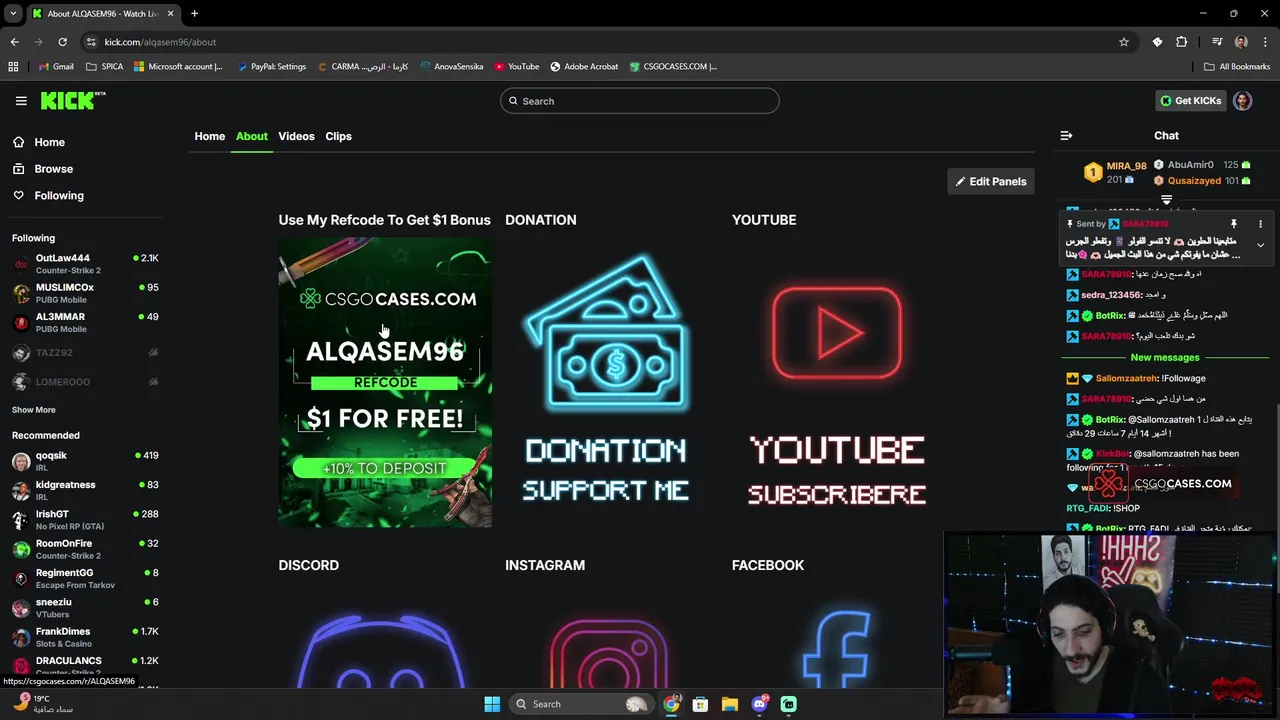Focus the Kick search field
Image resolution: width=1280 pixels, height=720 pixels.
pos(640,101)
